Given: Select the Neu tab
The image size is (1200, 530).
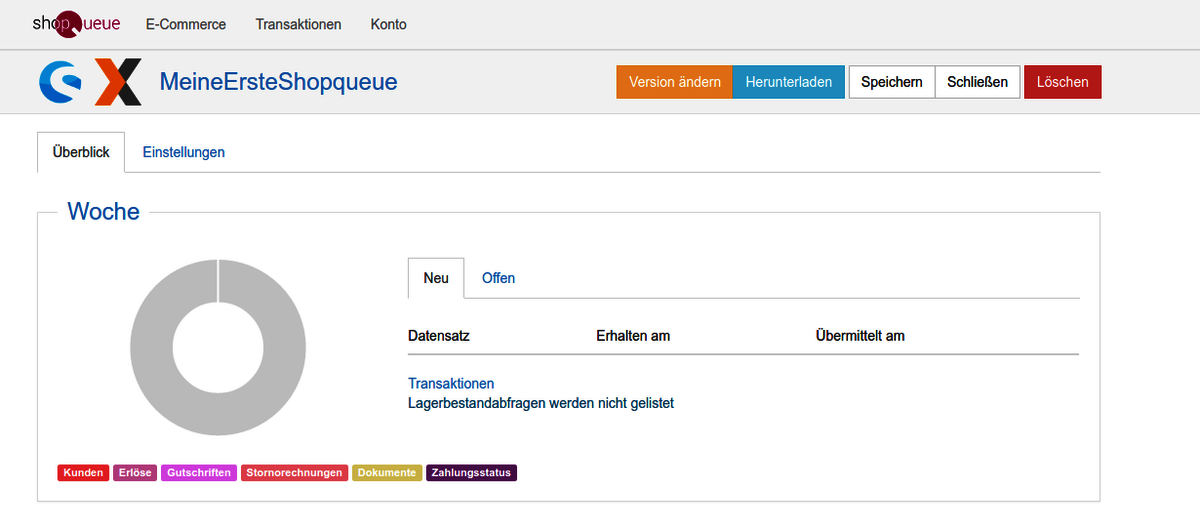Looking at the screenshot, I should (436, 278).
